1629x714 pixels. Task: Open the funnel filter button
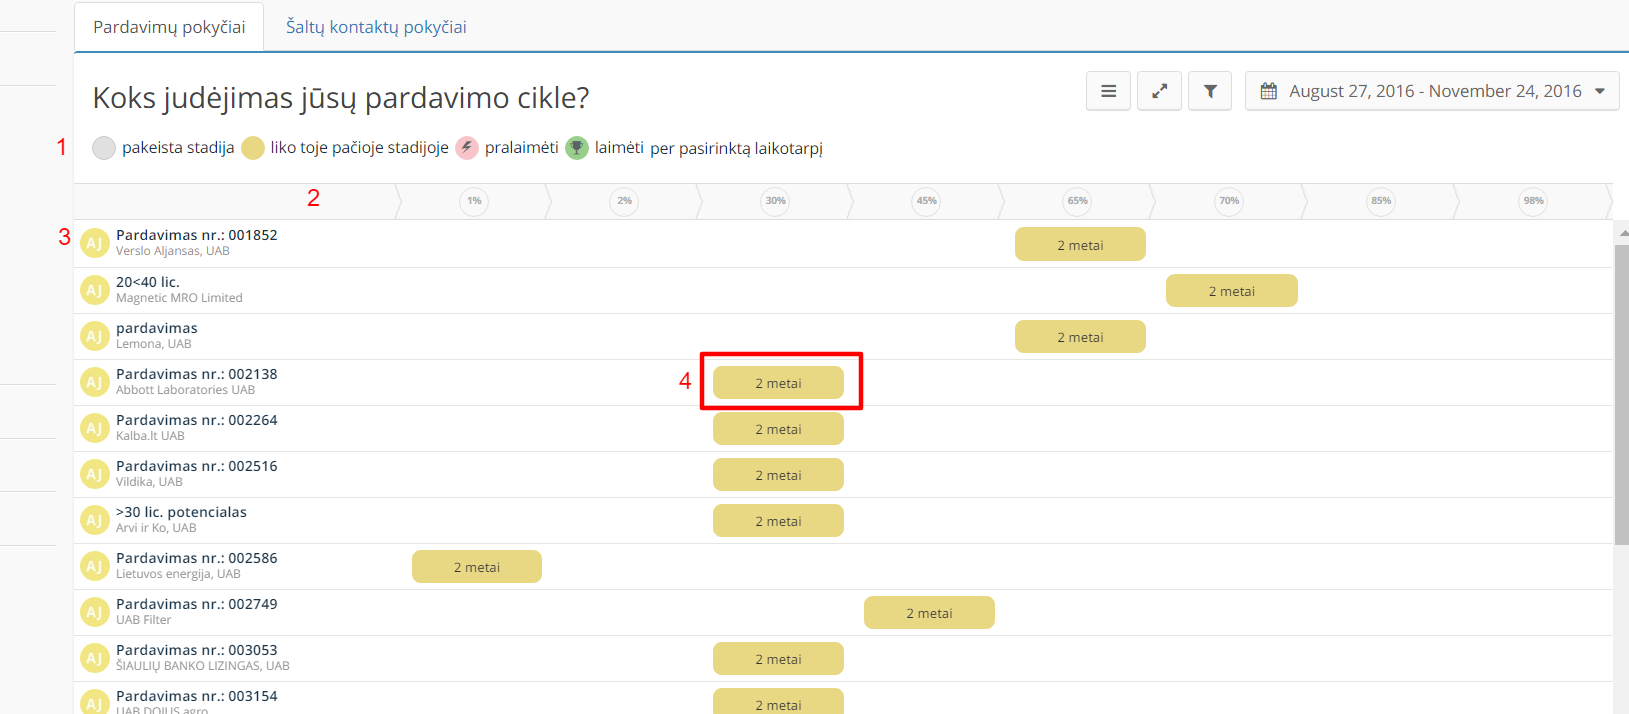click(1210, 91)
